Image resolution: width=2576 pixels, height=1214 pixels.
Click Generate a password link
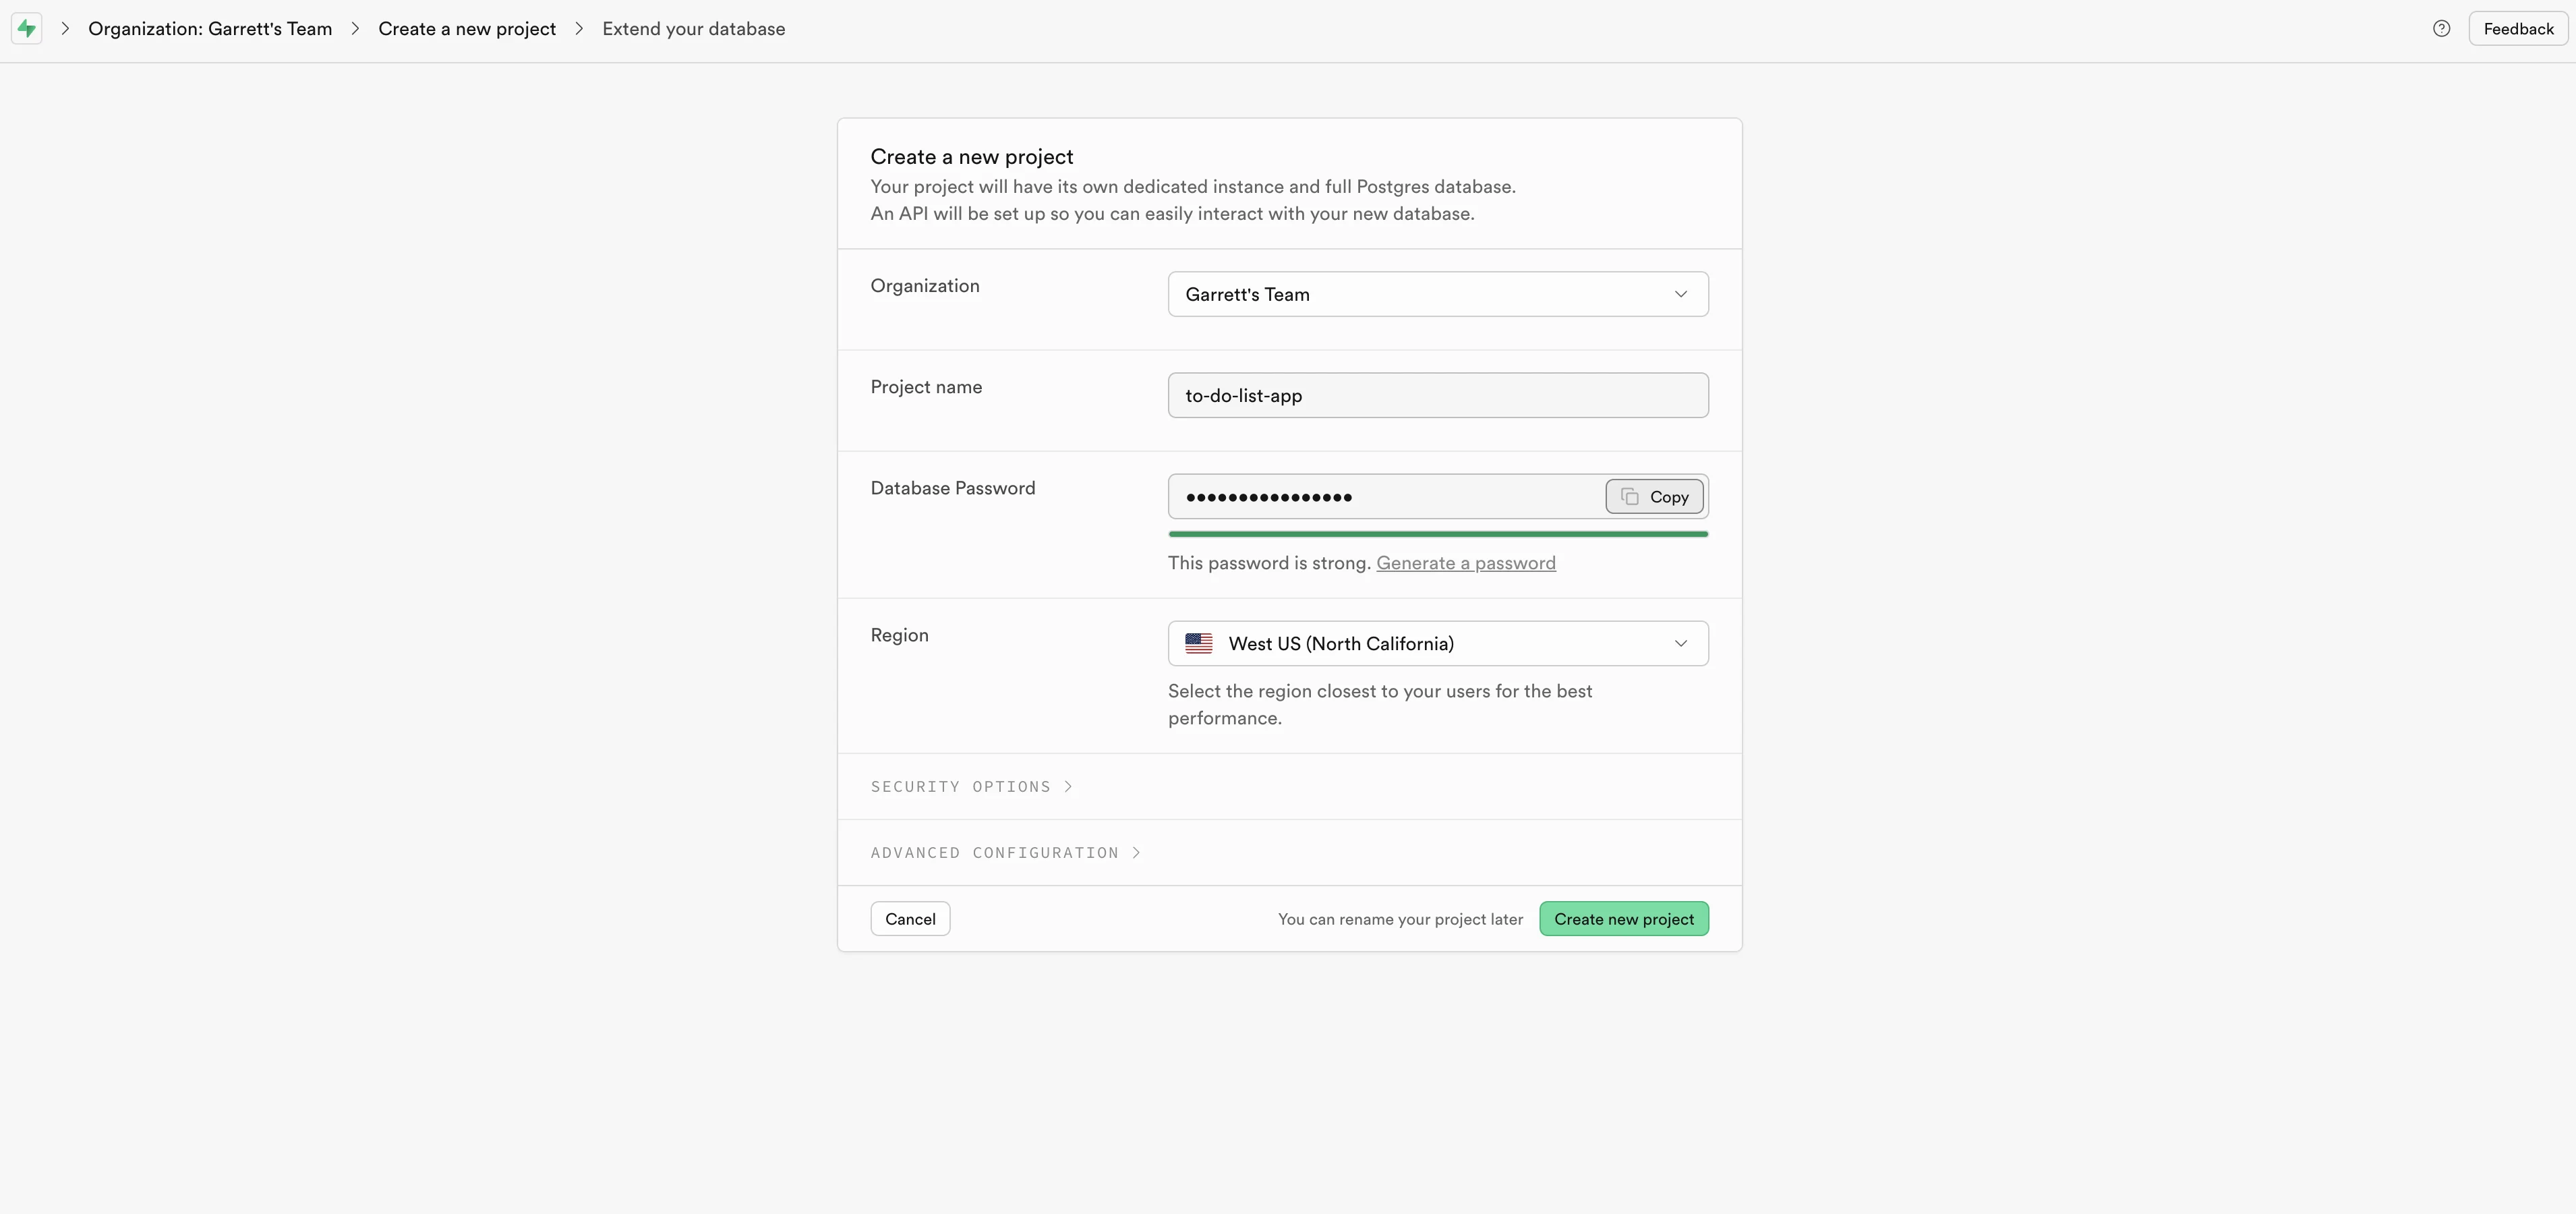point(1465,562)
